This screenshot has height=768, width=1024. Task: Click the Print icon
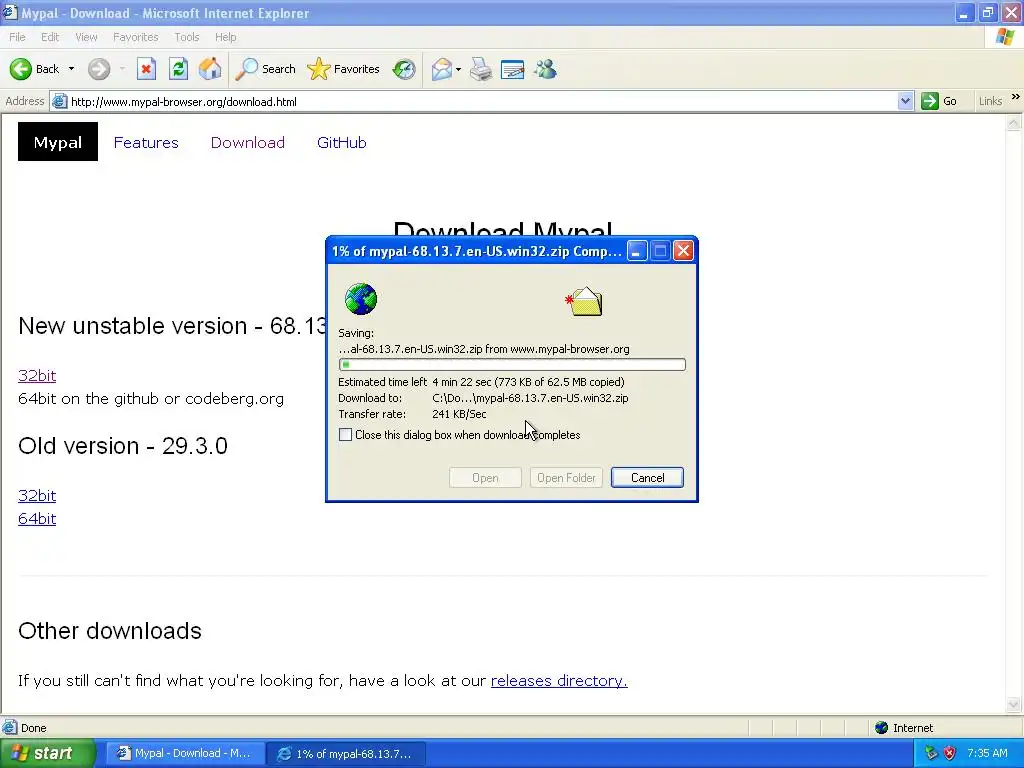(481, 69)
